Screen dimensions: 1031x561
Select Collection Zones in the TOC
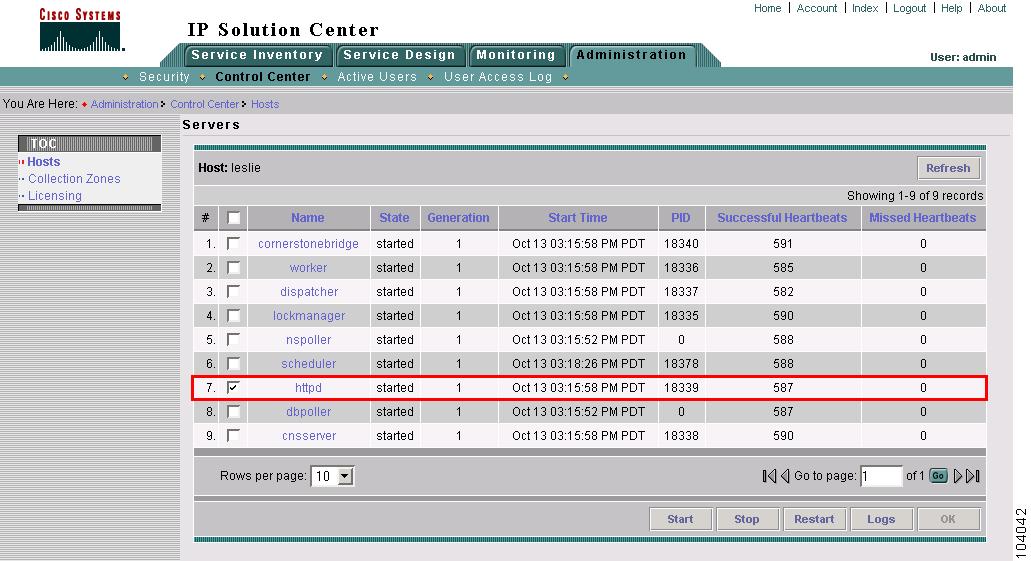74,179
